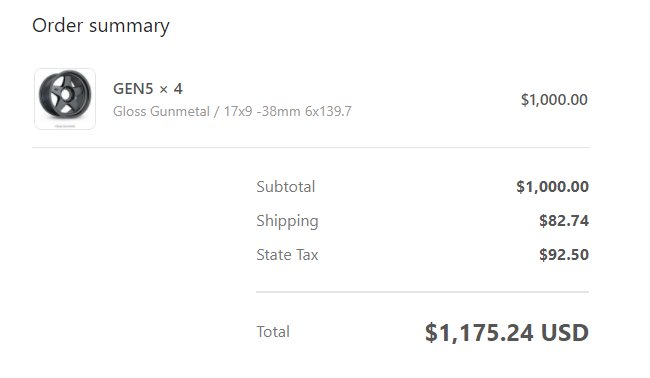The height and width of the screenshot is (378, 650).
Task: Click the divider line below the product row
Action: [x=311, y=147]
